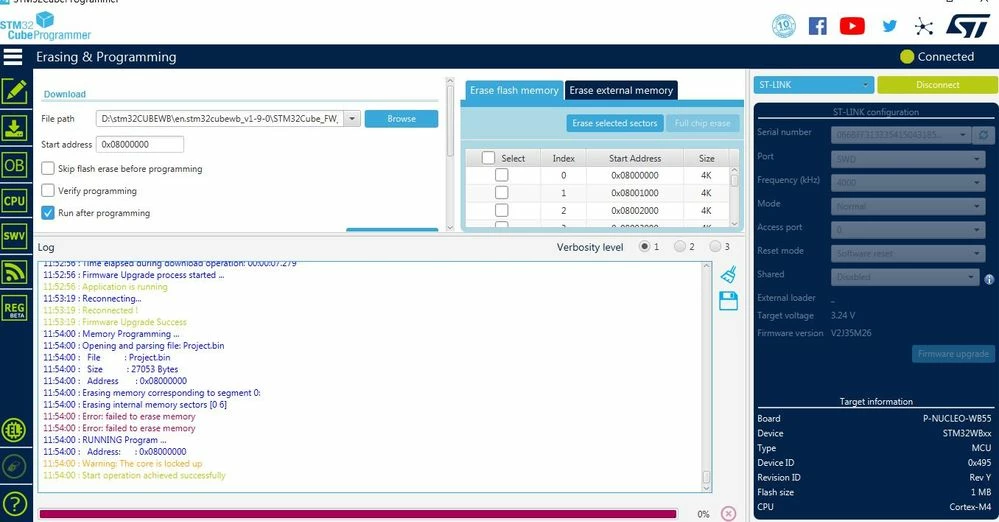Set verbosity level to 1
Viewport: 999px width, 522px height.
pyautogui.click(x=645, y=247)
